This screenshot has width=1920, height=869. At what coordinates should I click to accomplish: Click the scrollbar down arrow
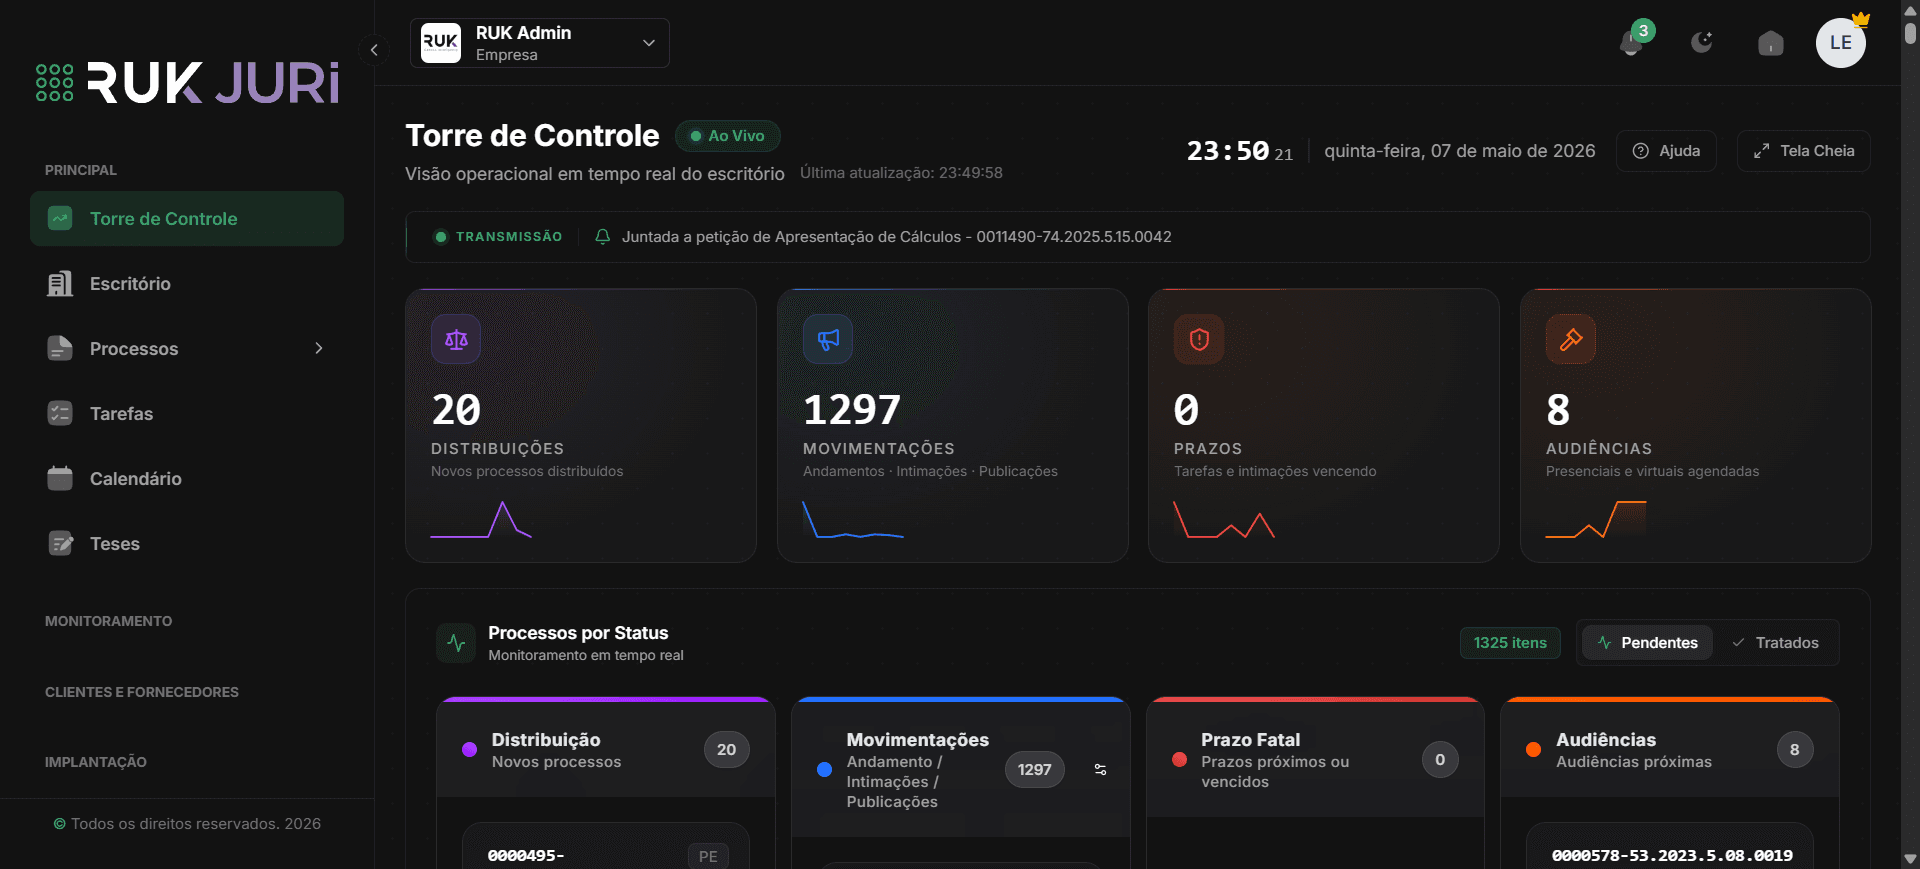tap(1910, 859)
